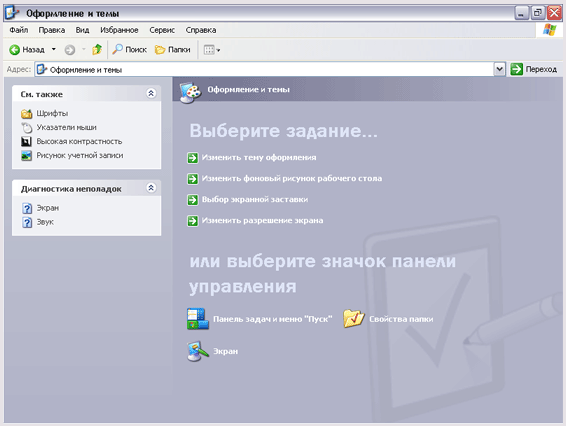
Task: Click the Звук troubleshooter help icon
Action: pyautogui.click(x=27, y=222)
